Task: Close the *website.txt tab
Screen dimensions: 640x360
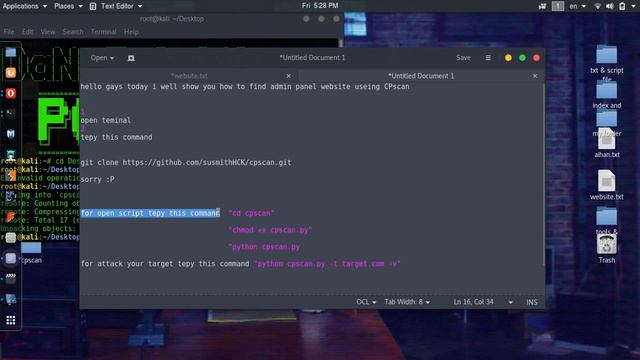Action: [289, 76]
